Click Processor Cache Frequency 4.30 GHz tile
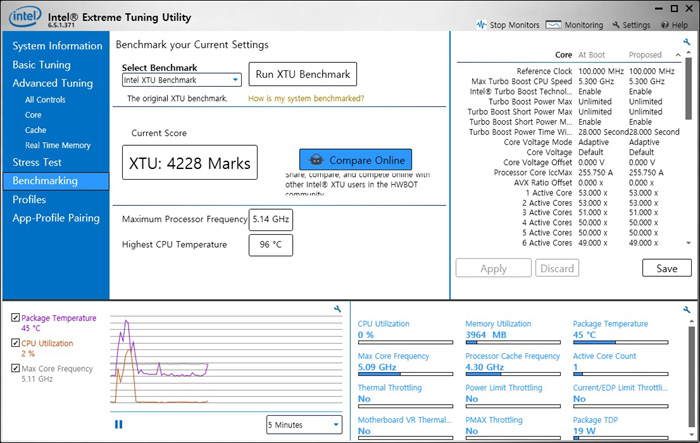700x443 pixels. click(x=512, y=364)
